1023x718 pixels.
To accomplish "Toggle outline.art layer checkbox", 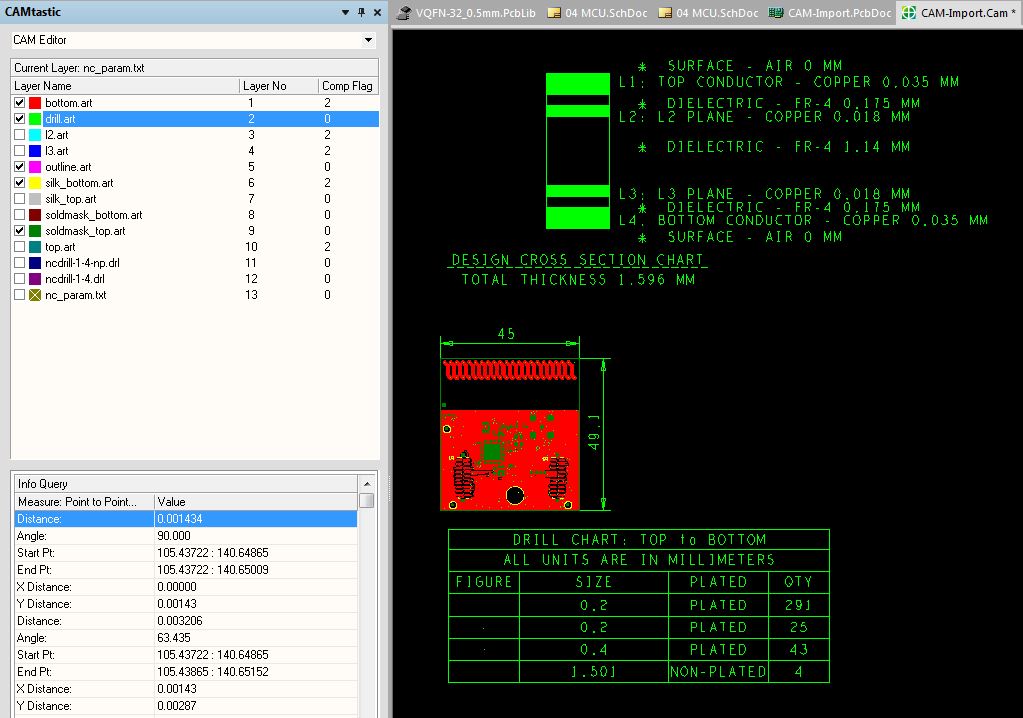I will (x=20, y=166).
